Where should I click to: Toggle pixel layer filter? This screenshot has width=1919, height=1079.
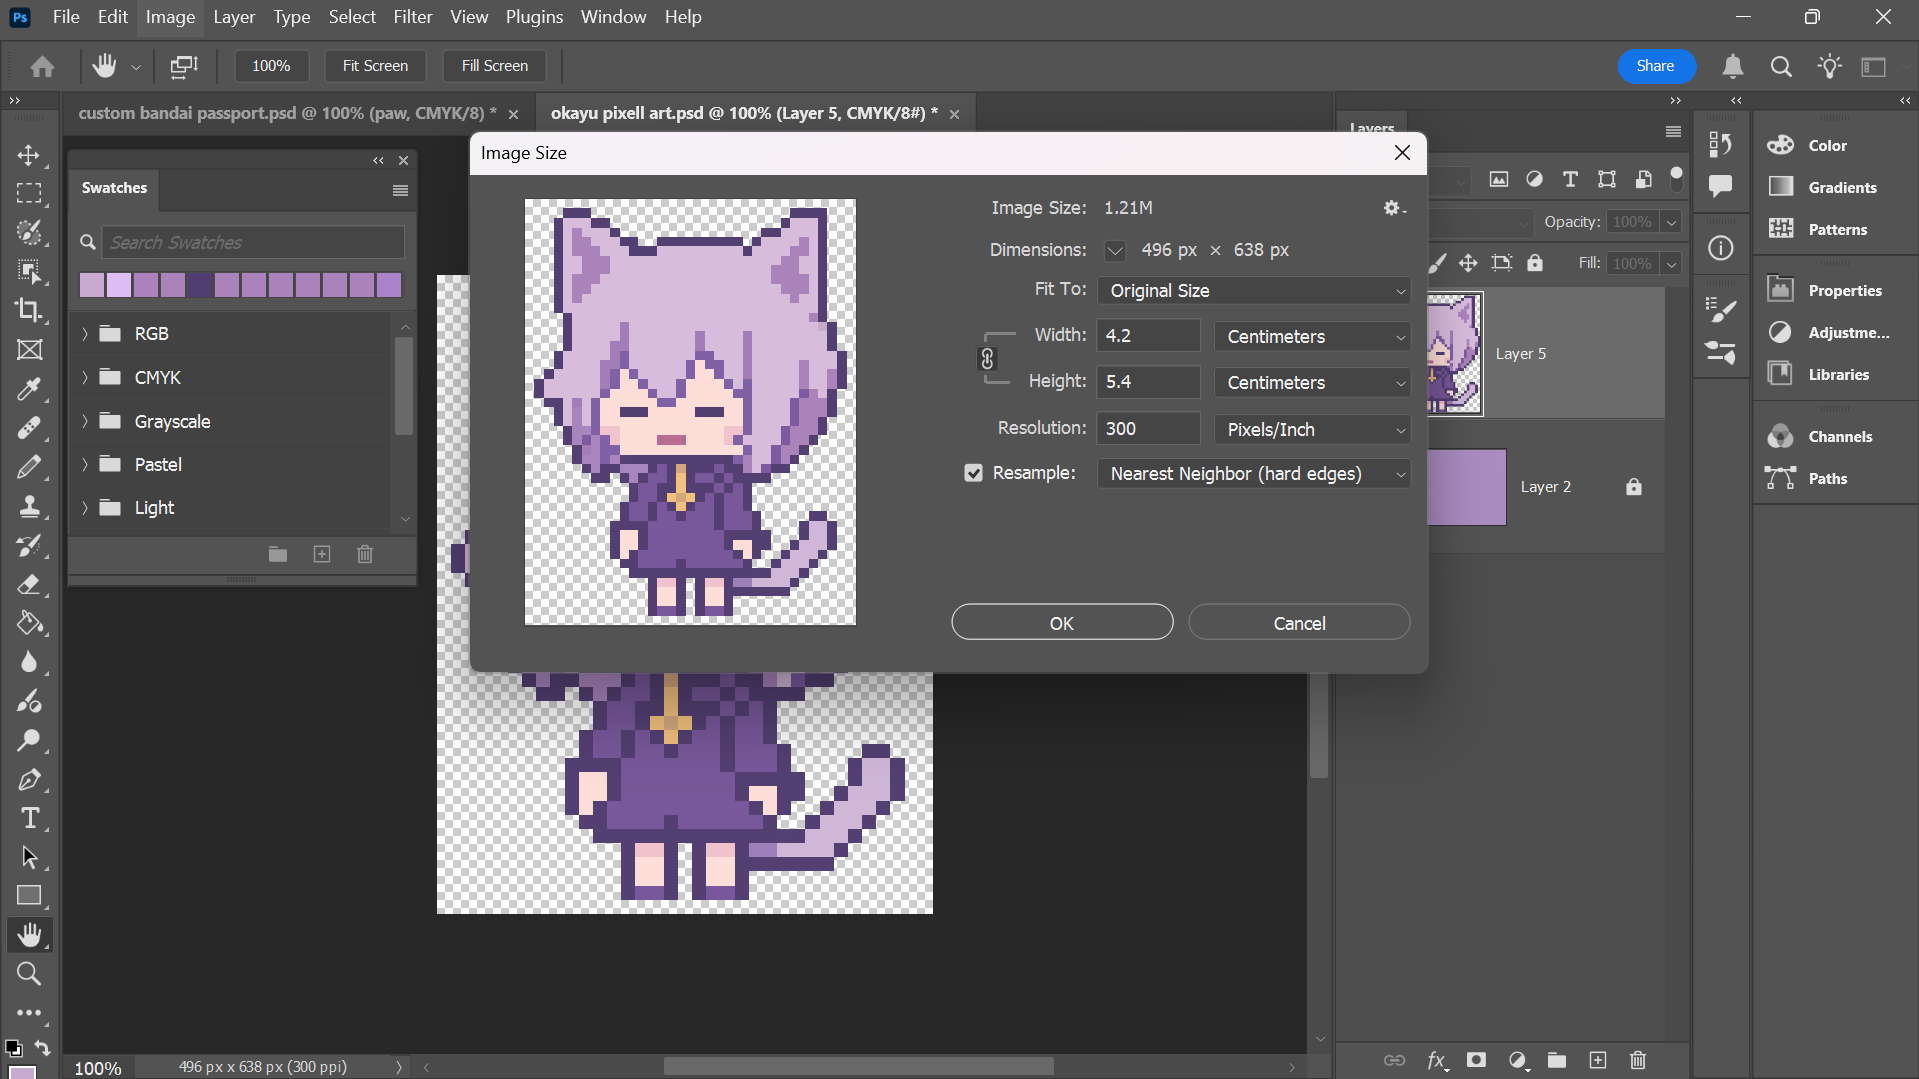(1498, 180)
